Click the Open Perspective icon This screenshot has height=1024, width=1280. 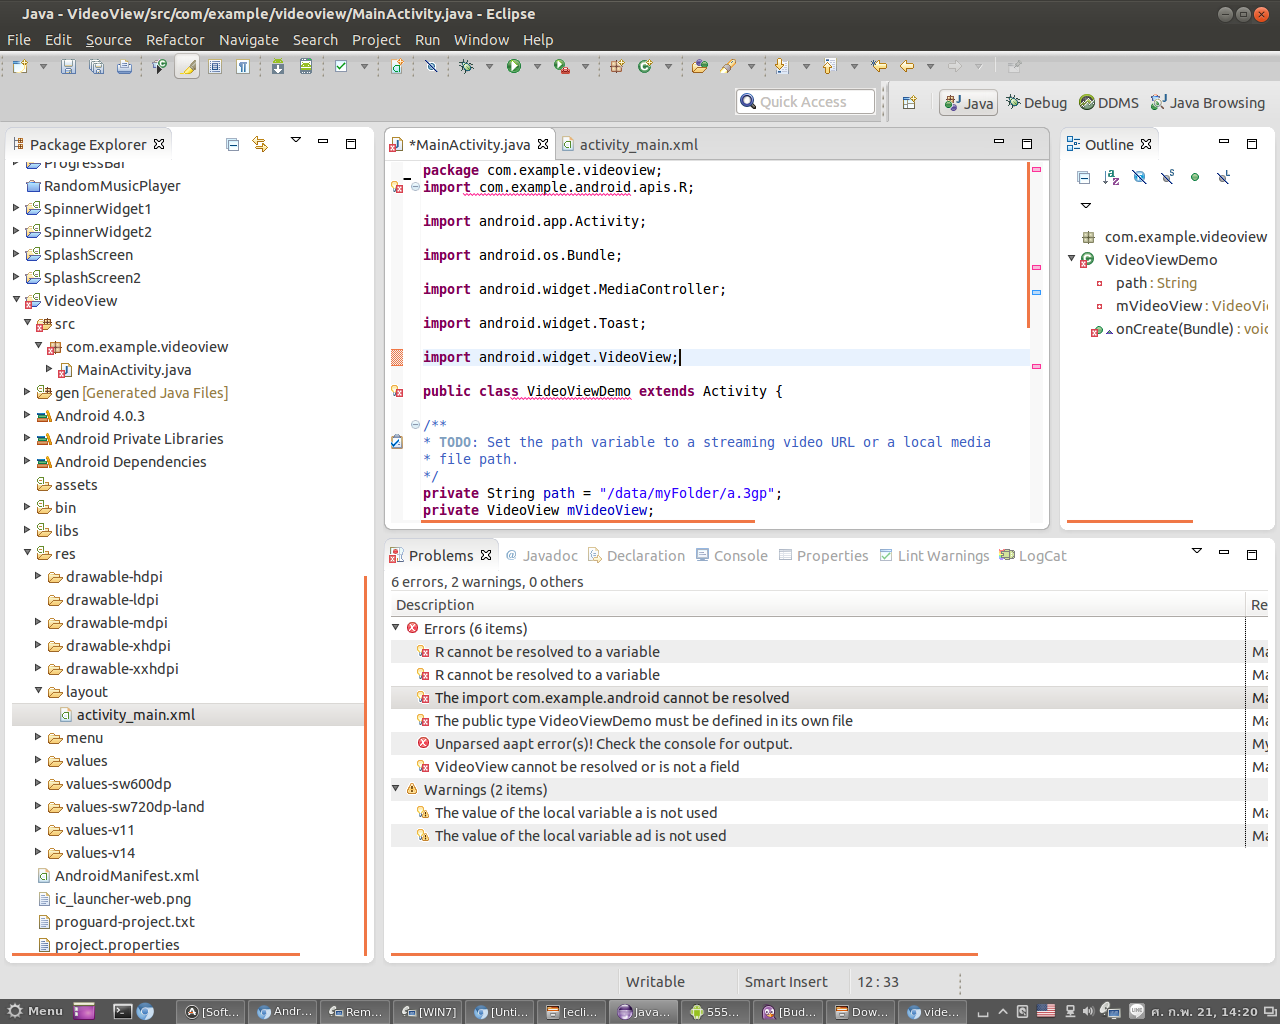tap(910, 102)
